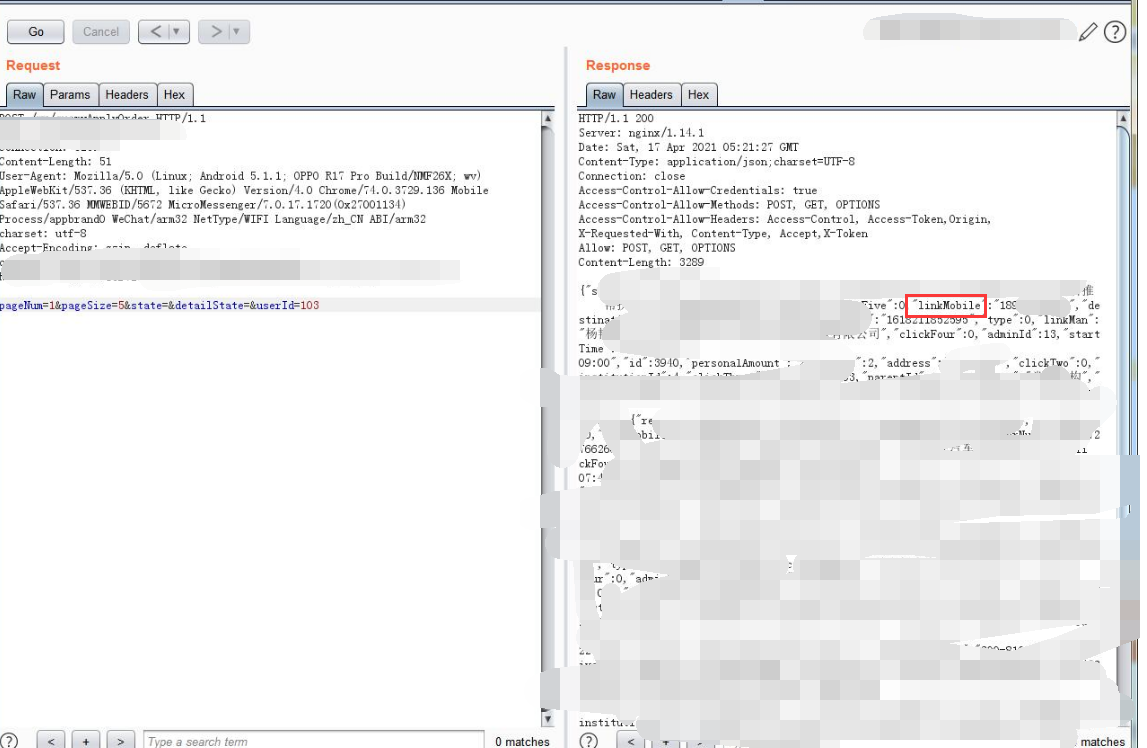This screenshot has height=748, width=1147.
Task: Open the help question mark icon top right
Action: [x=1115, y=31]
